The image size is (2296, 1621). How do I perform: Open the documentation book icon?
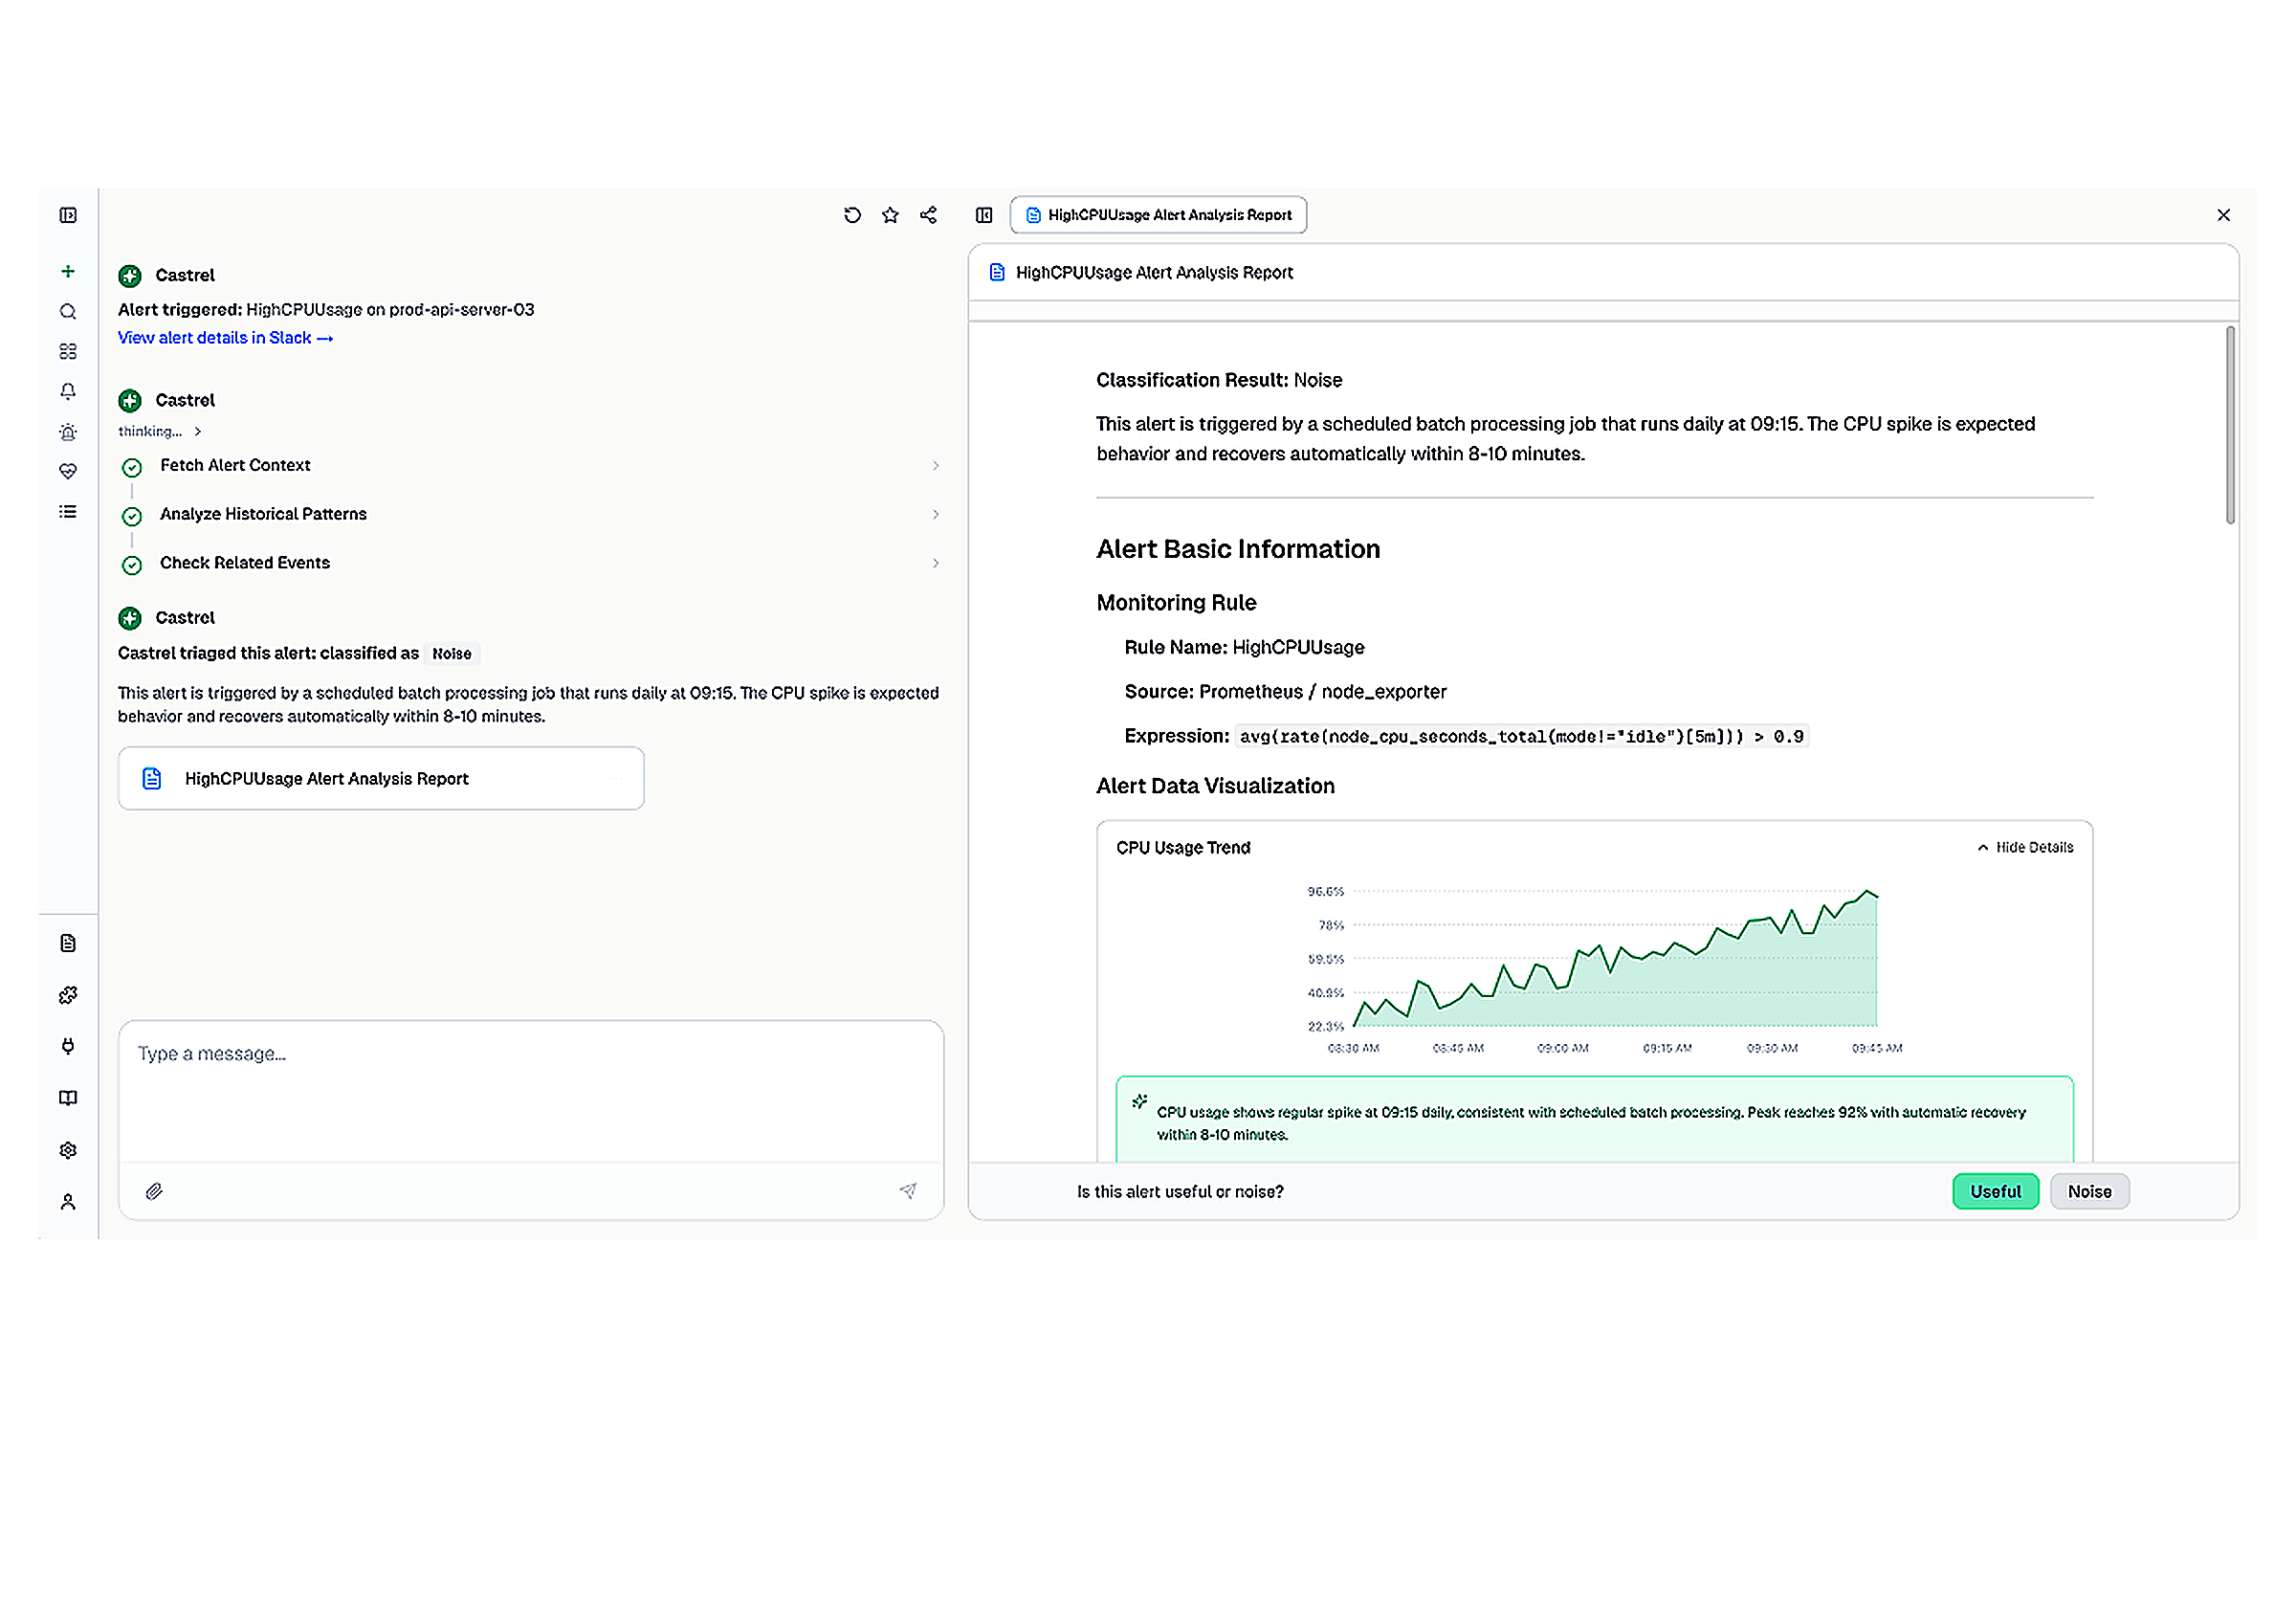coord(68,1097)
